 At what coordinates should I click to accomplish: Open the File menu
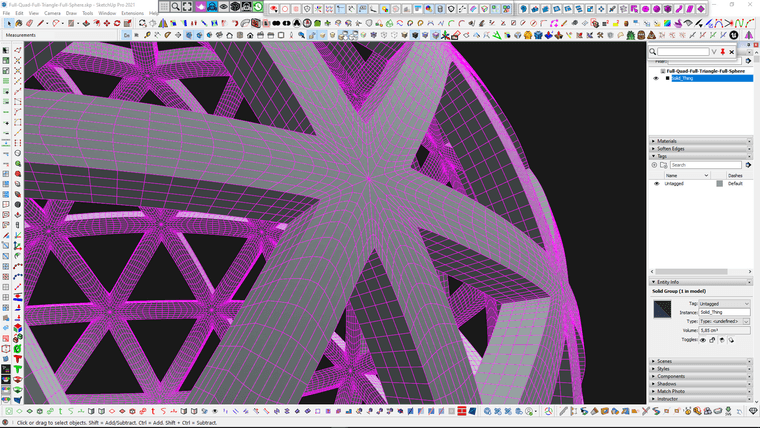(x=6, y=13)
